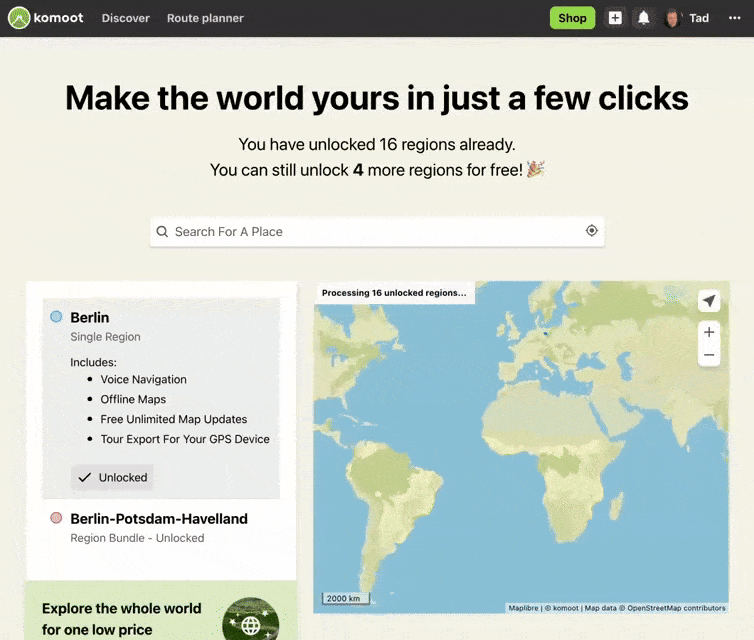Expand the Berlin-Potsdam-Havelland bundle entry
The image size is (754, 640).
161,527
